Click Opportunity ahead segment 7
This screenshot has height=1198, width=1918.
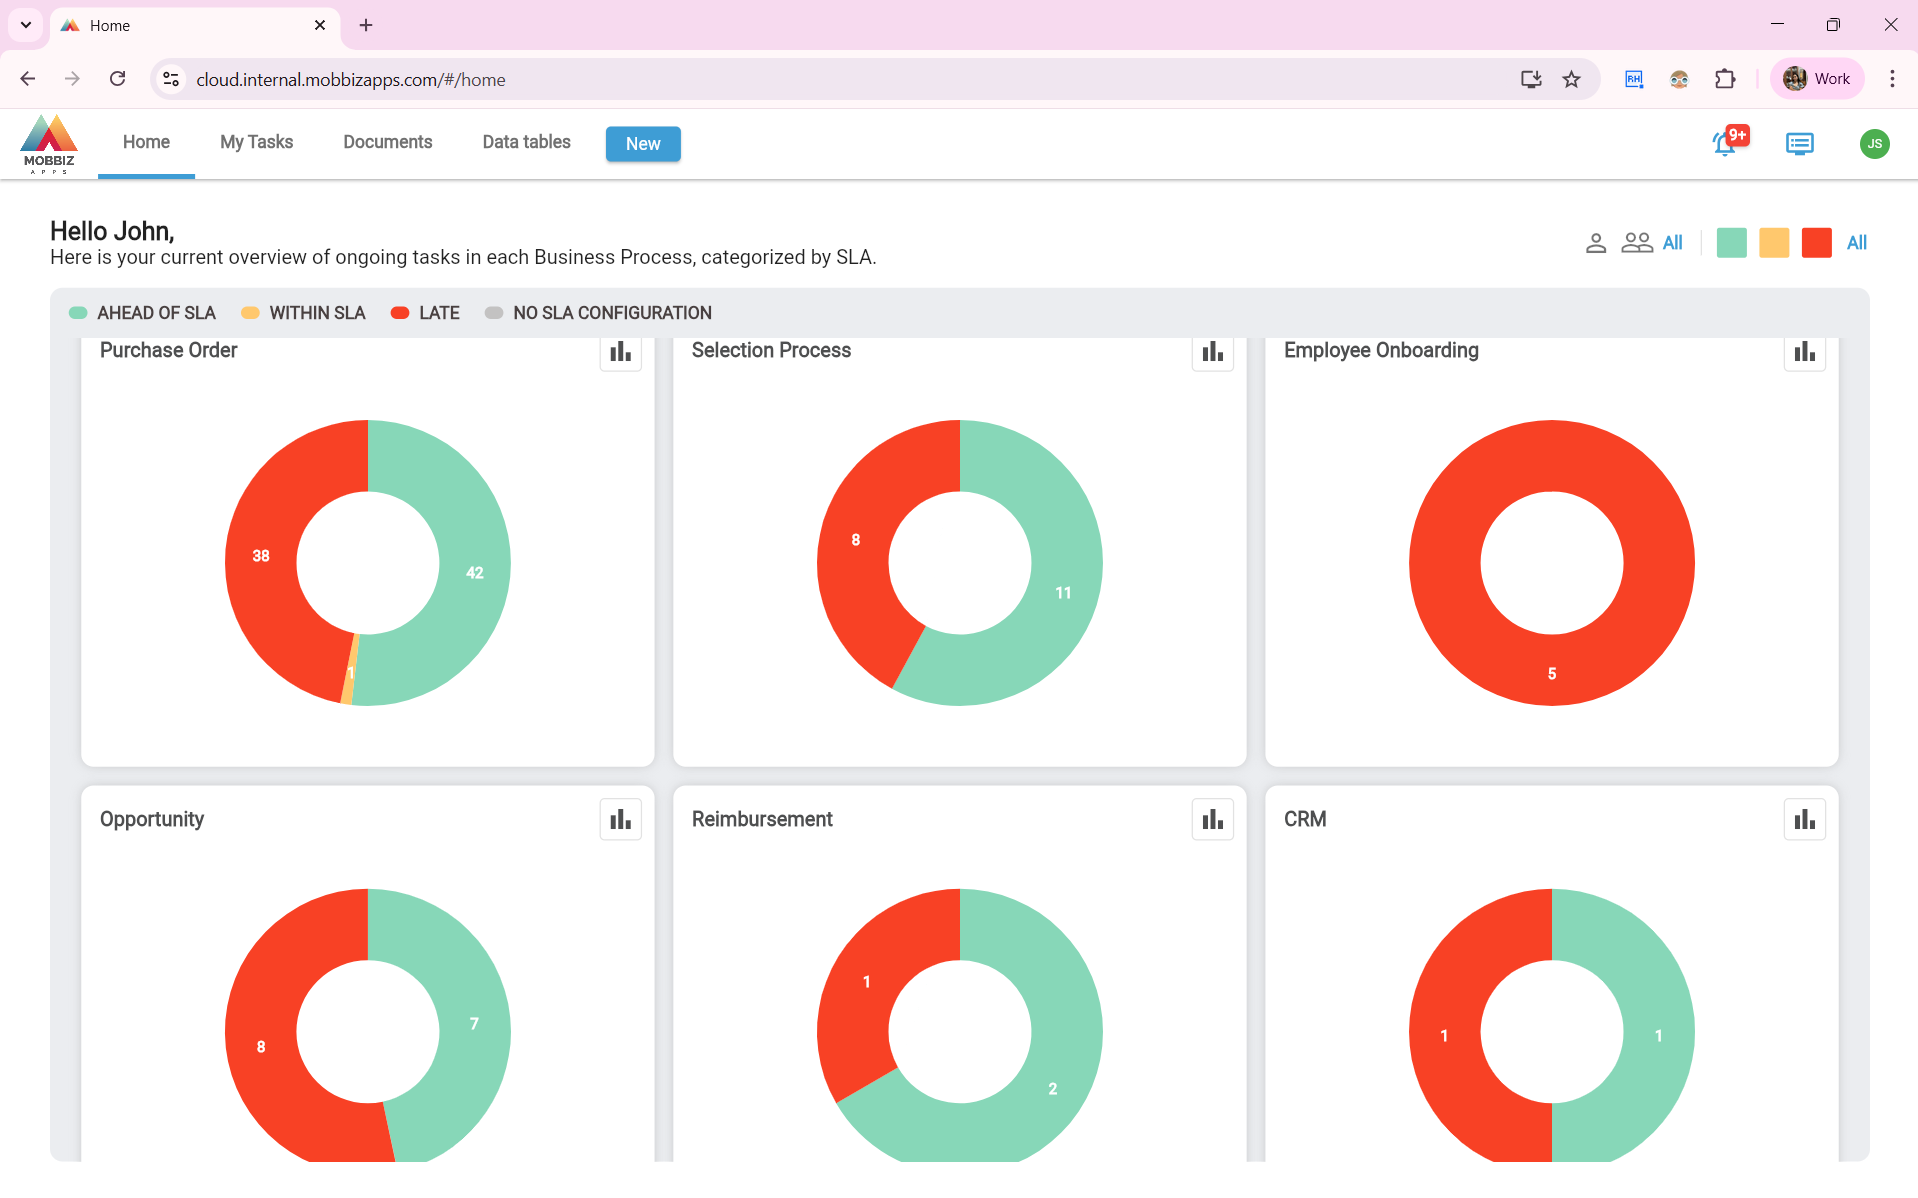click(474, 1024)
